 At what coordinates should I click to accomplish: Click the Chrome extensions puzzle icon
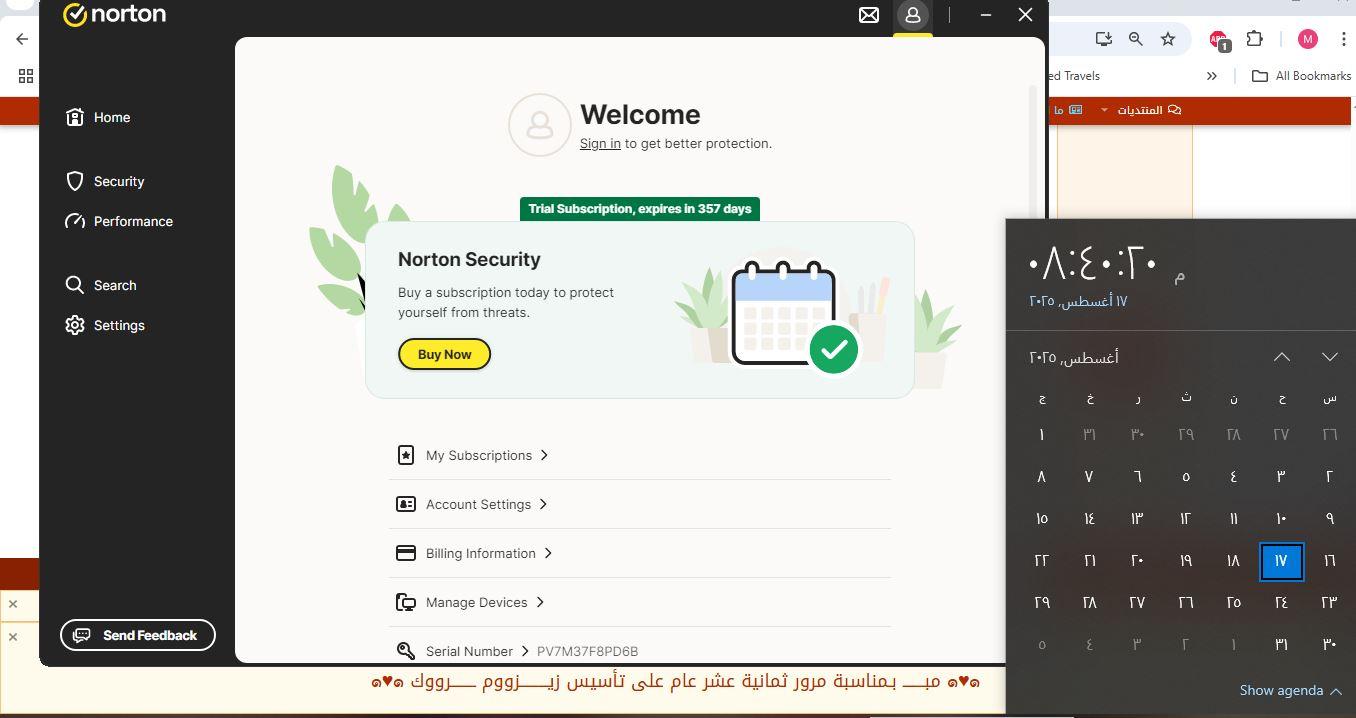tap(1254, 39)
